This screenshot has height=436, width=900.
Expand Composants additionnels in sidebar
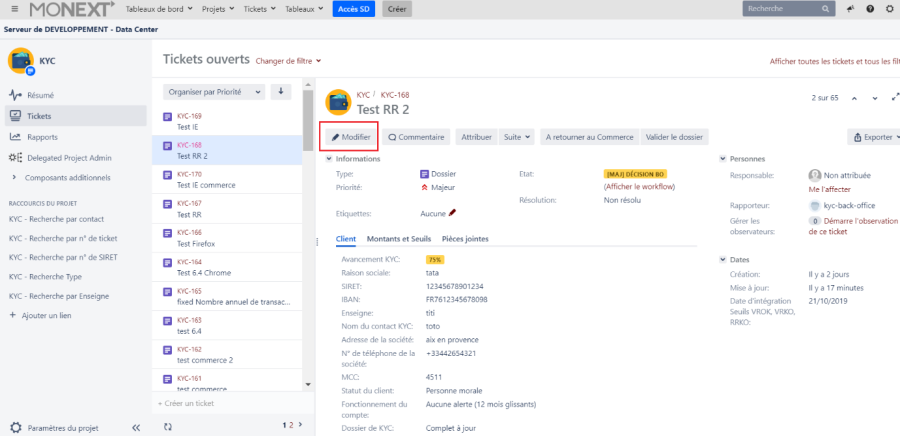15,177
